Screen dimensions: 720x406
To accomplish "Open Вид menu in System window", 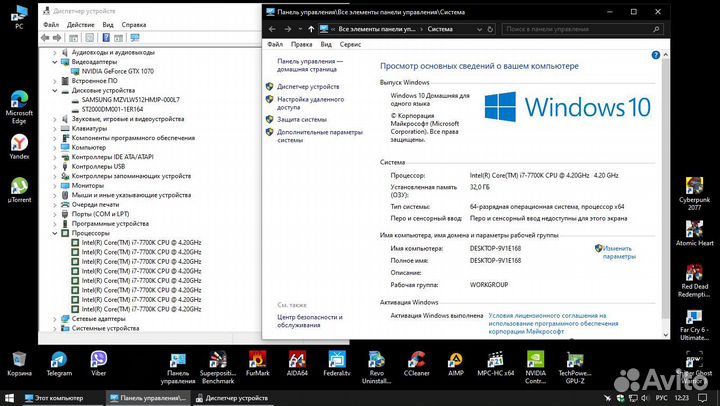I will (x=326, y=44).
